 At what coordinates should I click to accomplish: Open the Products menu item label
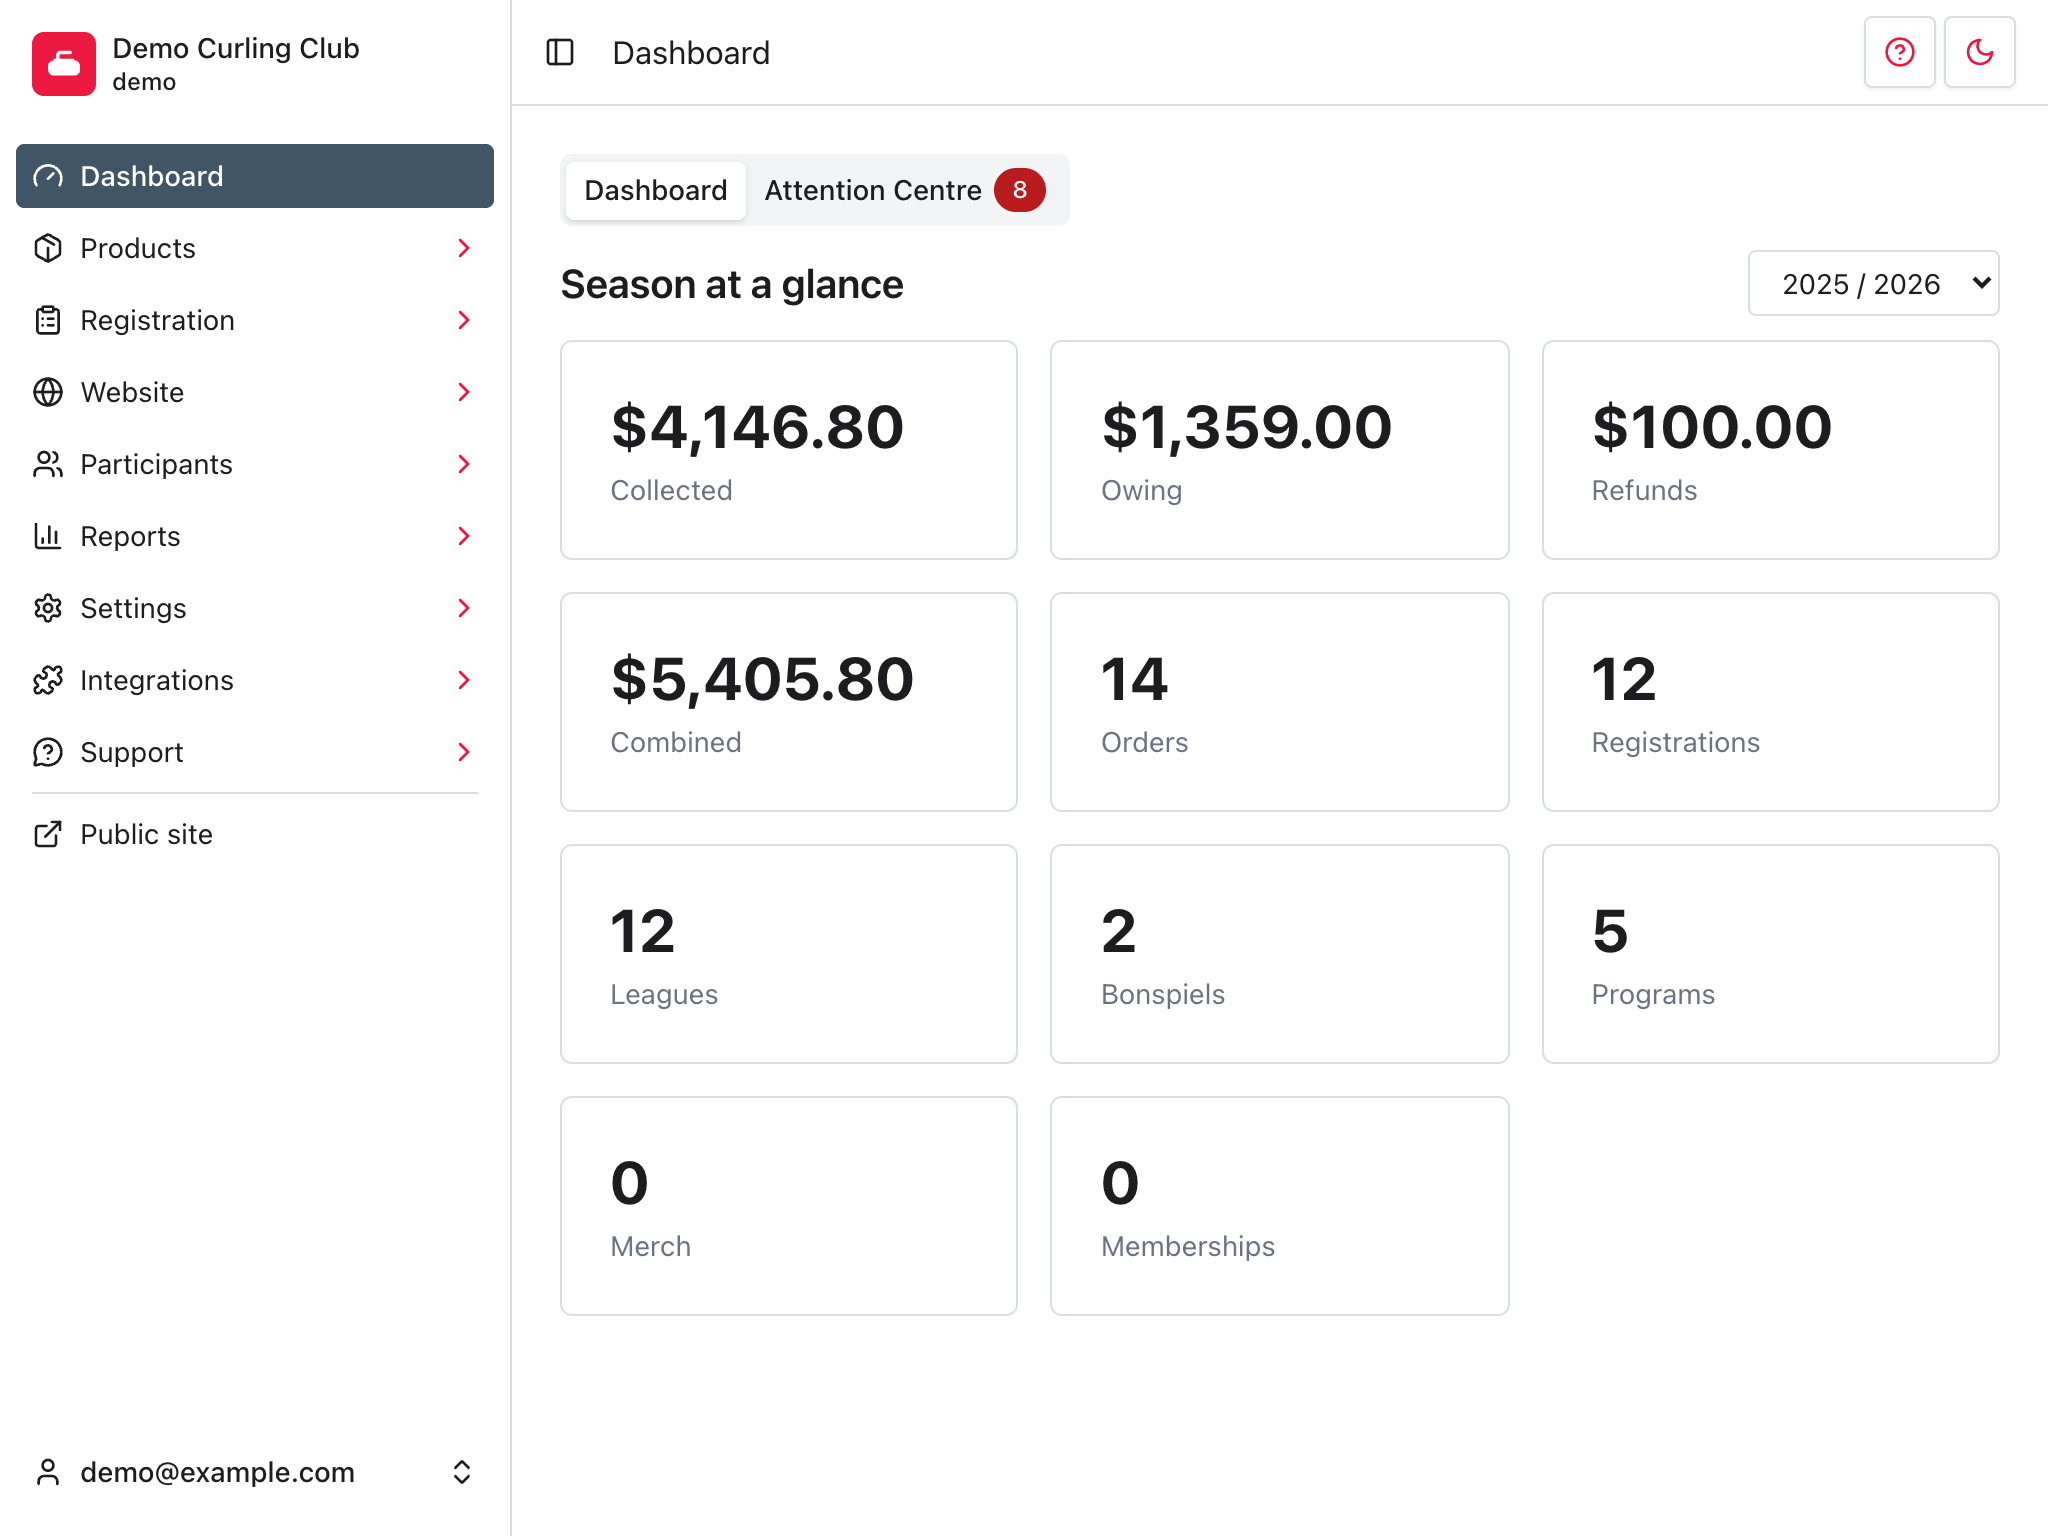tap(138, 248)
